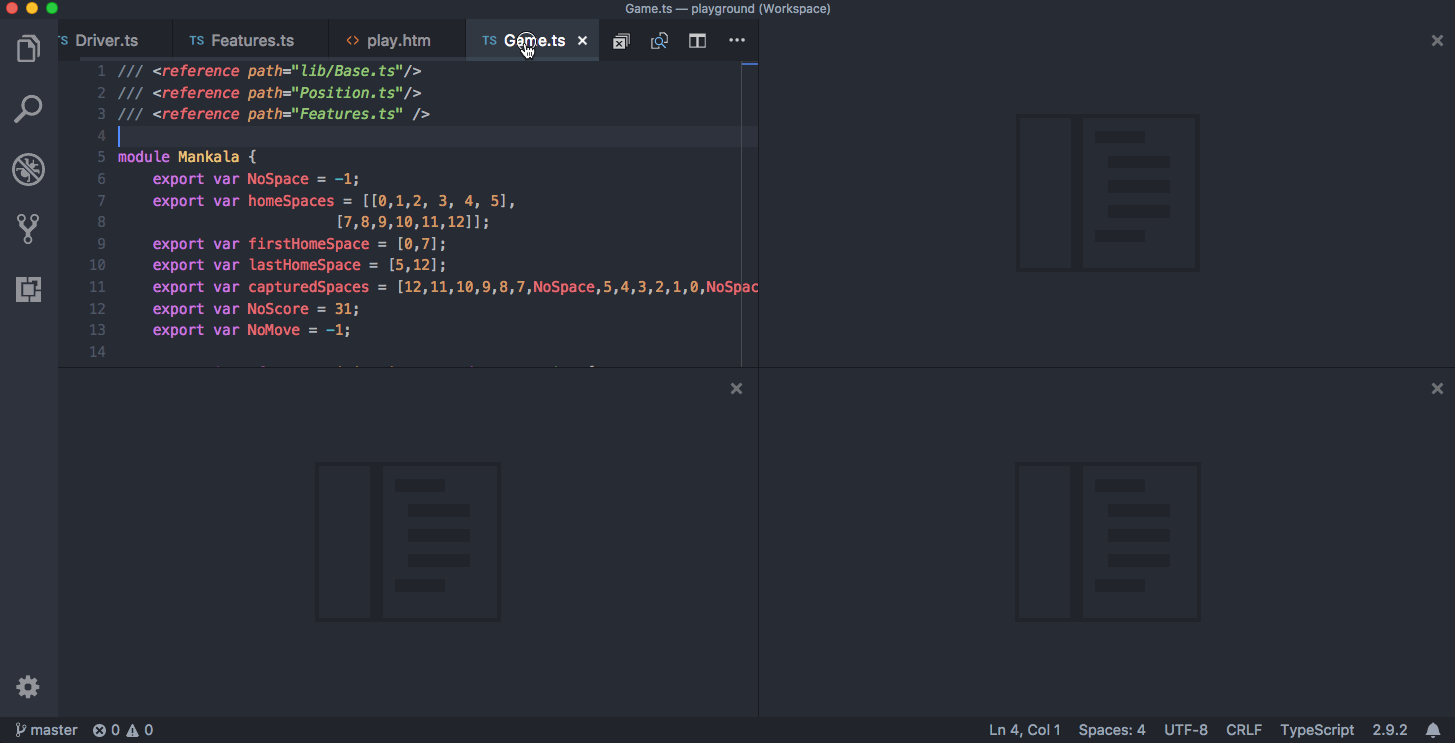Open the Spaces: 4 indentation selector
The width and height of the screenshot is (1455, 743).
click(1111, 729)
